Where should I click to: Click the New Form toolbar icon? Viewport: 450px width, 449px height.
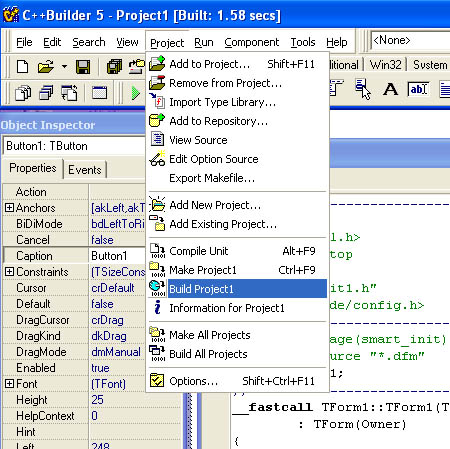[99, 93]
